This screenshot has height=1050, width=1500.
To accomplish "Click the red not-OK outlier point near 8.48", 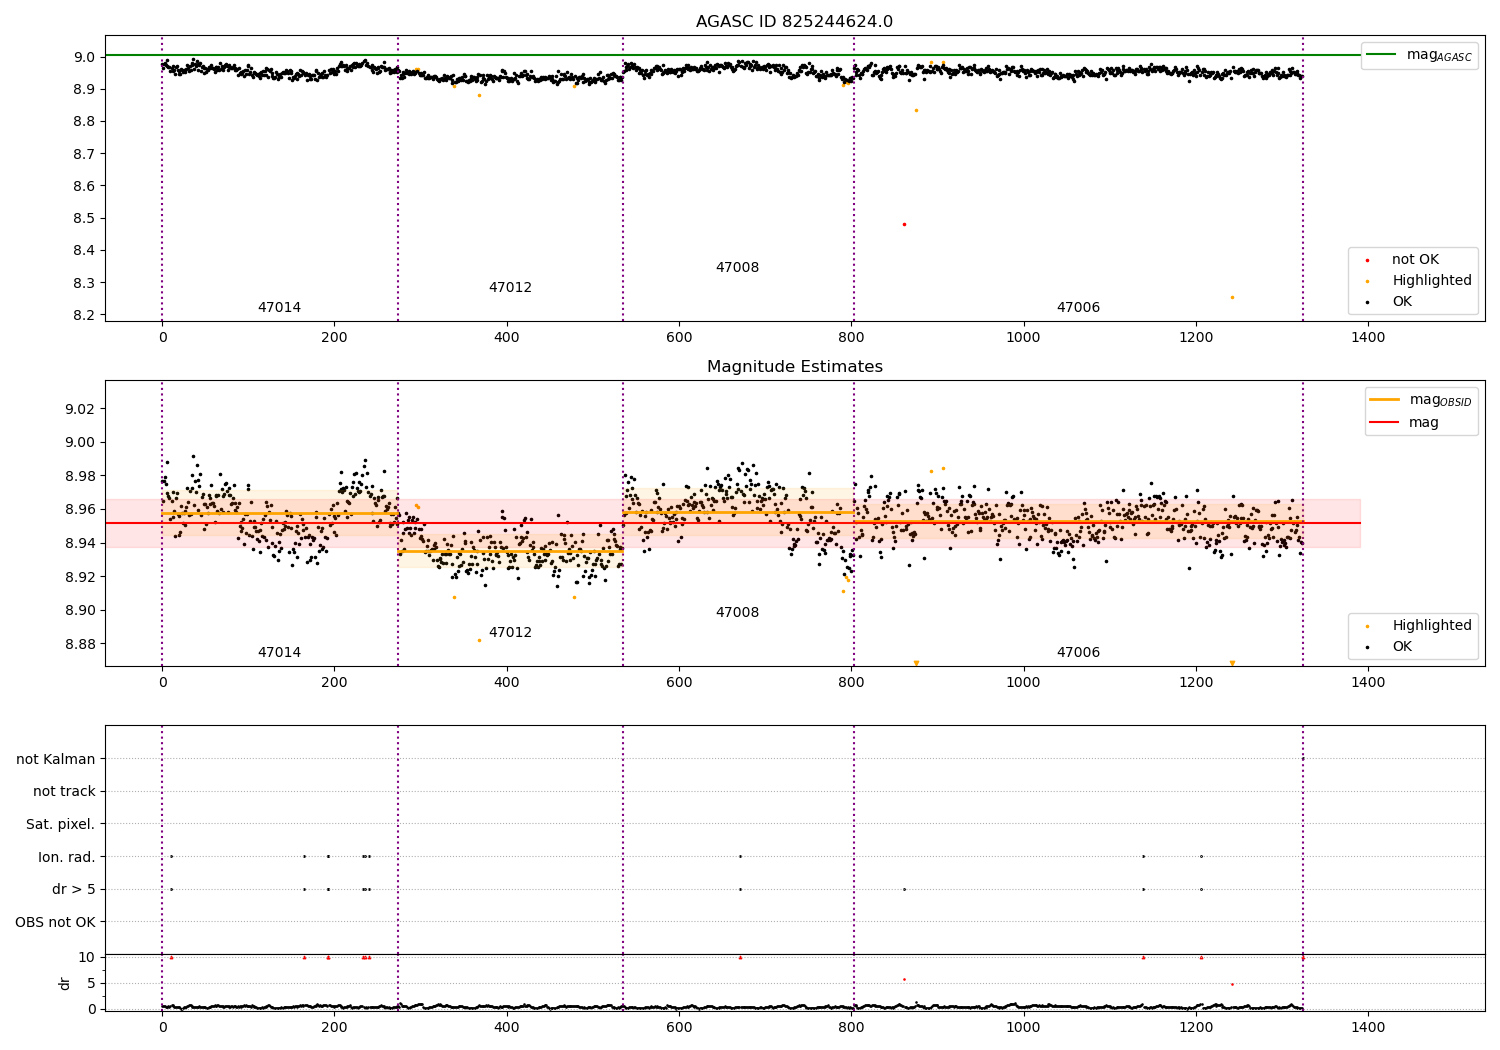I will pyautogui.click(x=904, y=224).
